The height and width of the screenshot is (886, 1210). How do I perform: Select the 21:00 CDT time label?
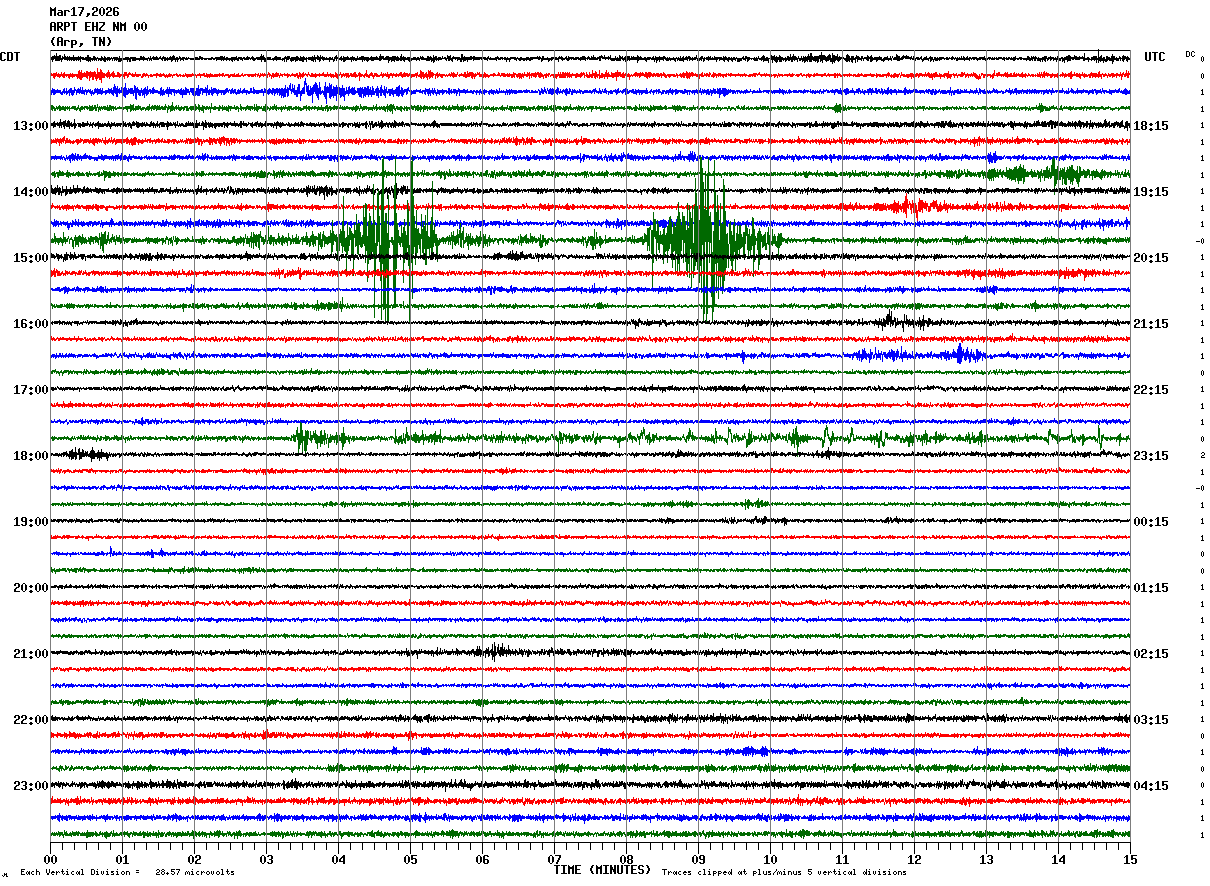[x=30, y=654]
